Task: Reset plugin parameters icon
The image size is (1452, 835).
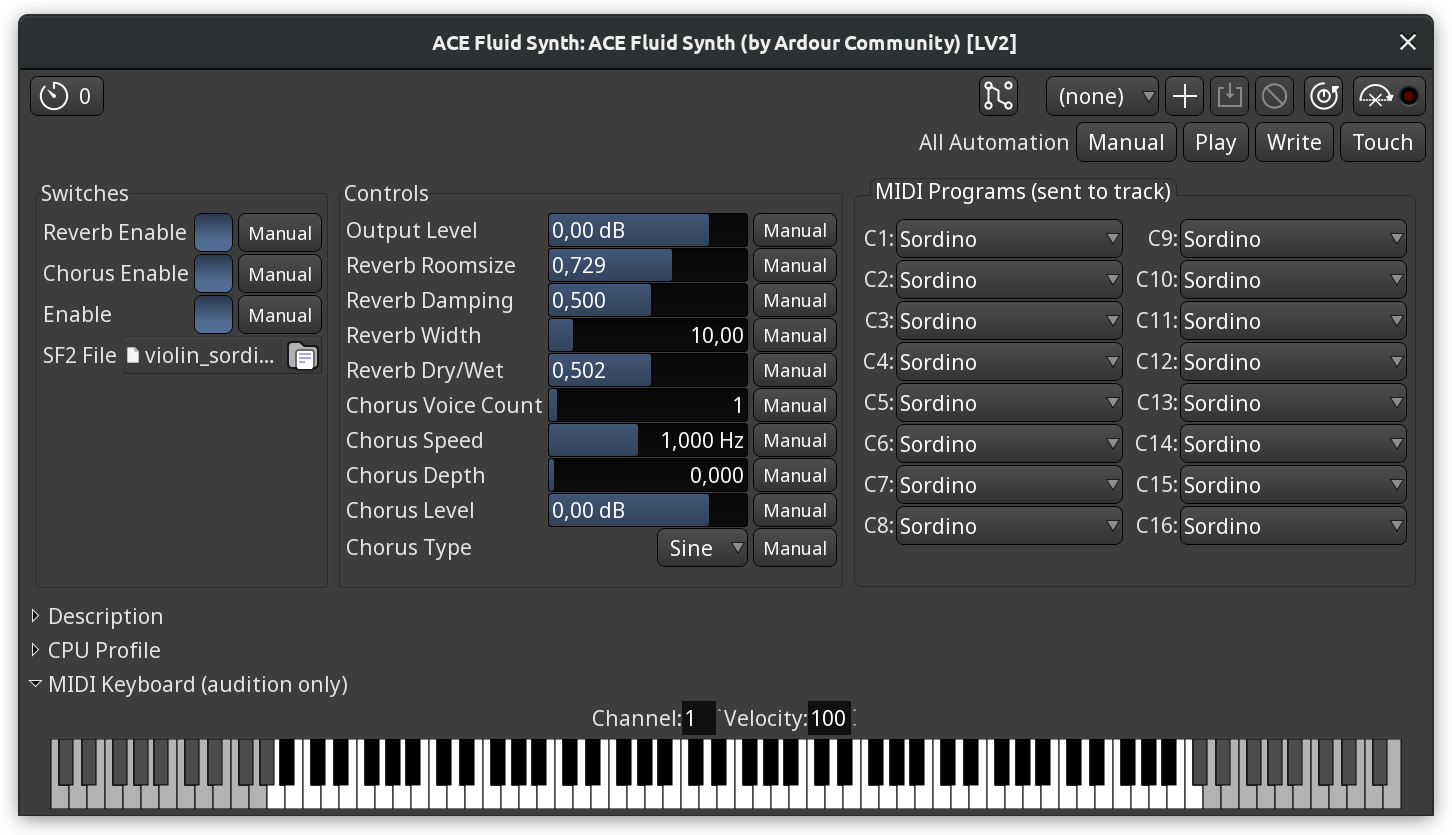Action: [1324, 96]
